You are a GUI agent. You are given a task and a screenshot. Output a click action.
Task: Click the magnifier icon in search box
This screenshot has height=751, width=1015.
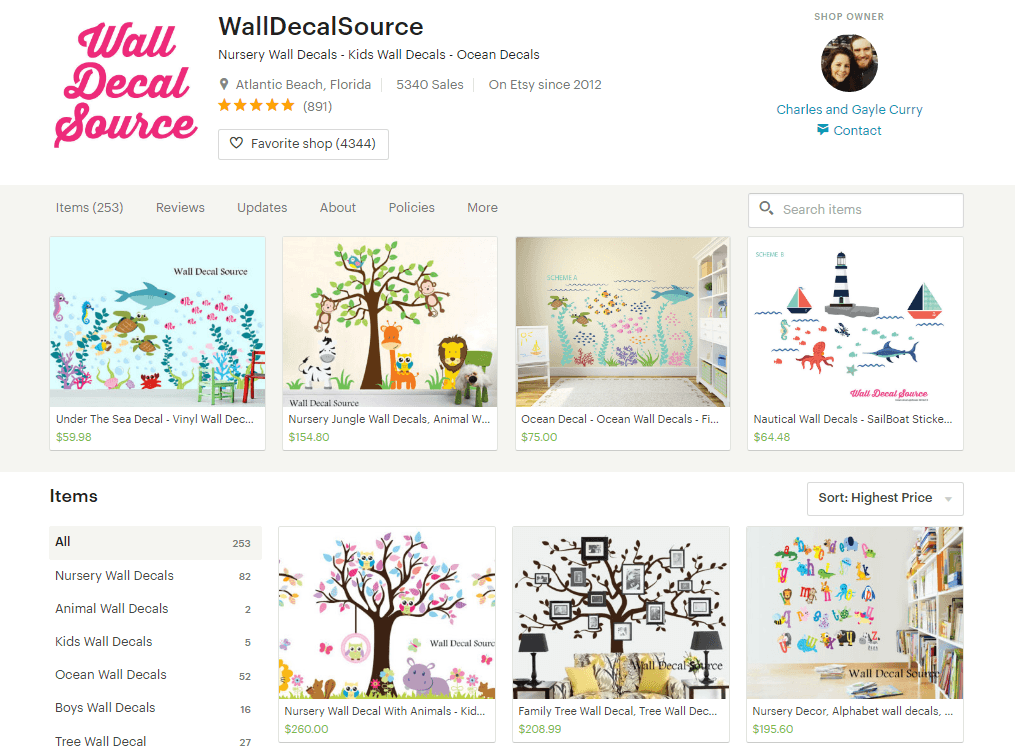pyautogui.click(x=766, y=208)
